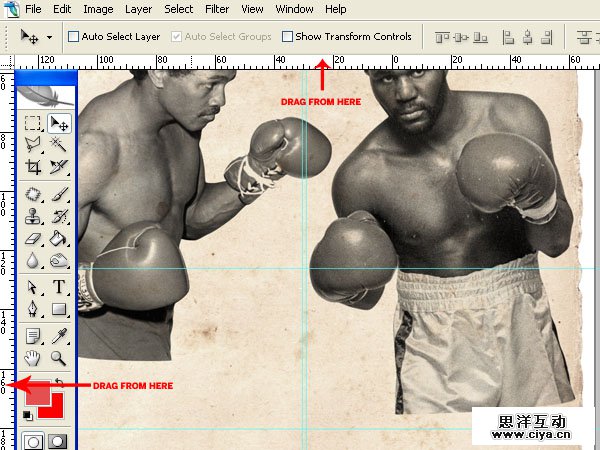Pick the Lasso tool
The image size is (600, 450).
[x=33, y=146]
